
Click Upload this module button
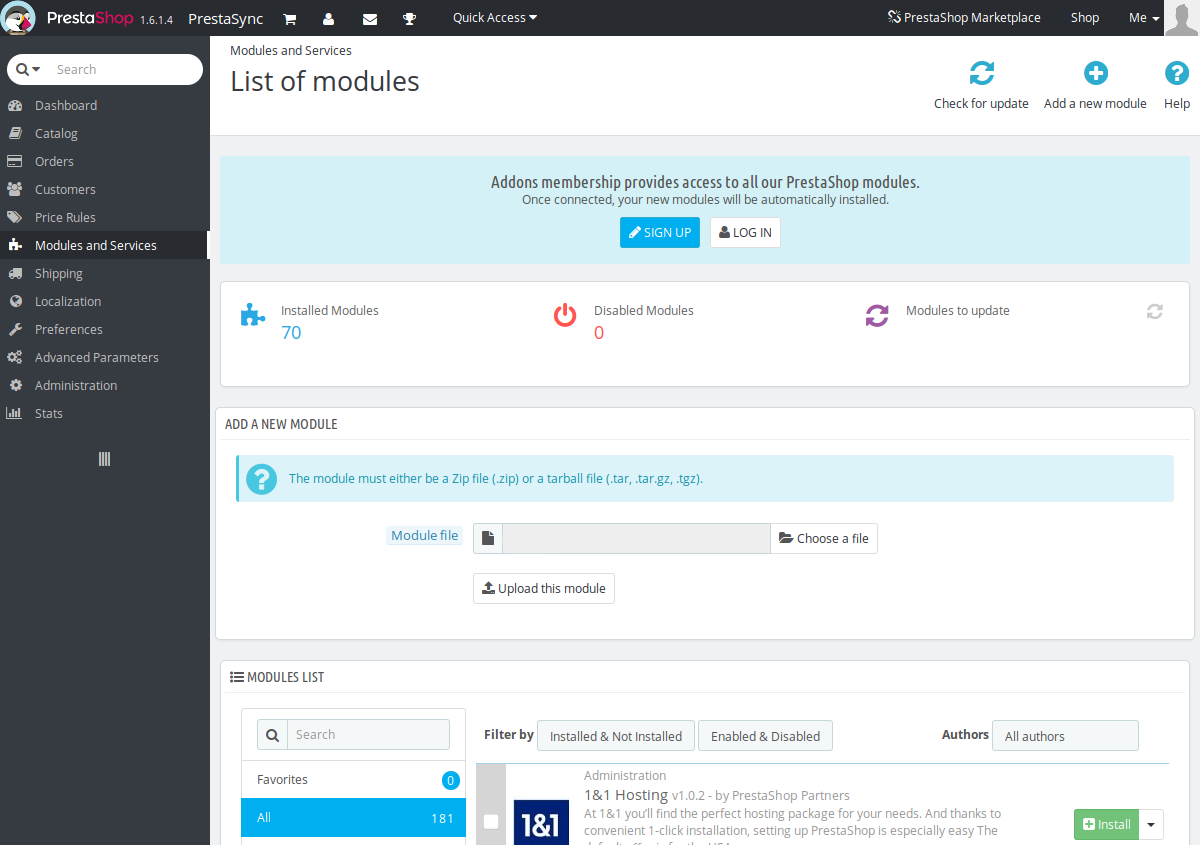[x=544, y=588]
